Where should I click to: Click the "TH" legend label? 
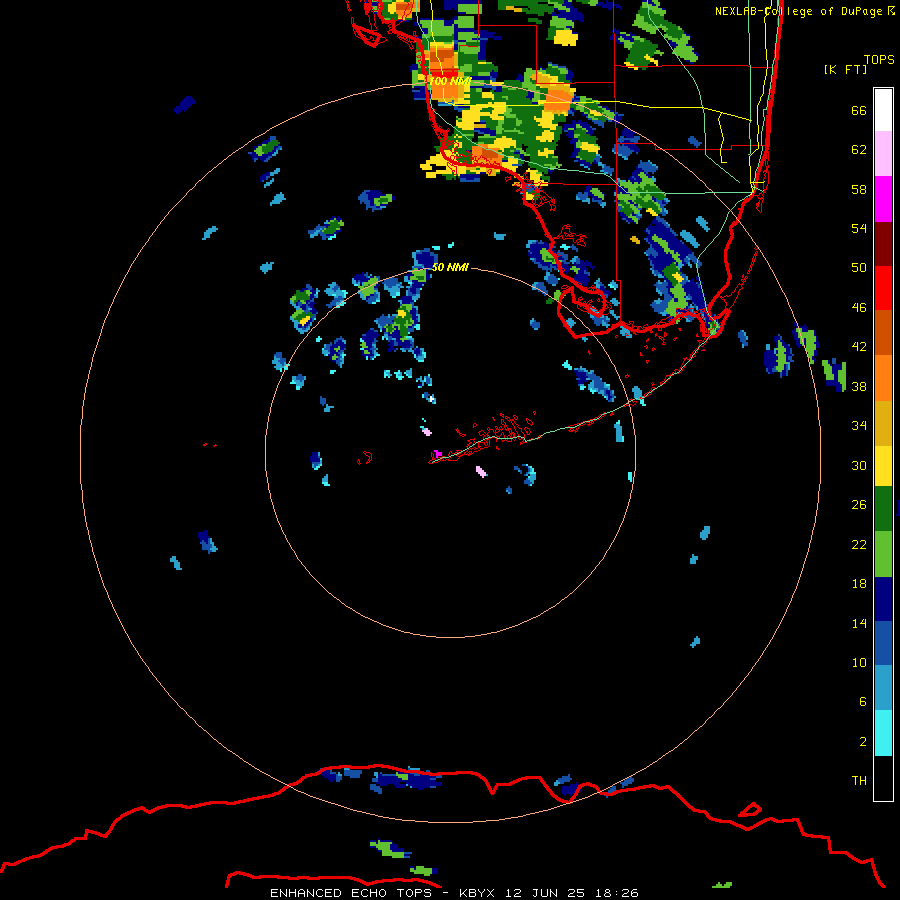tap(859, 781)
